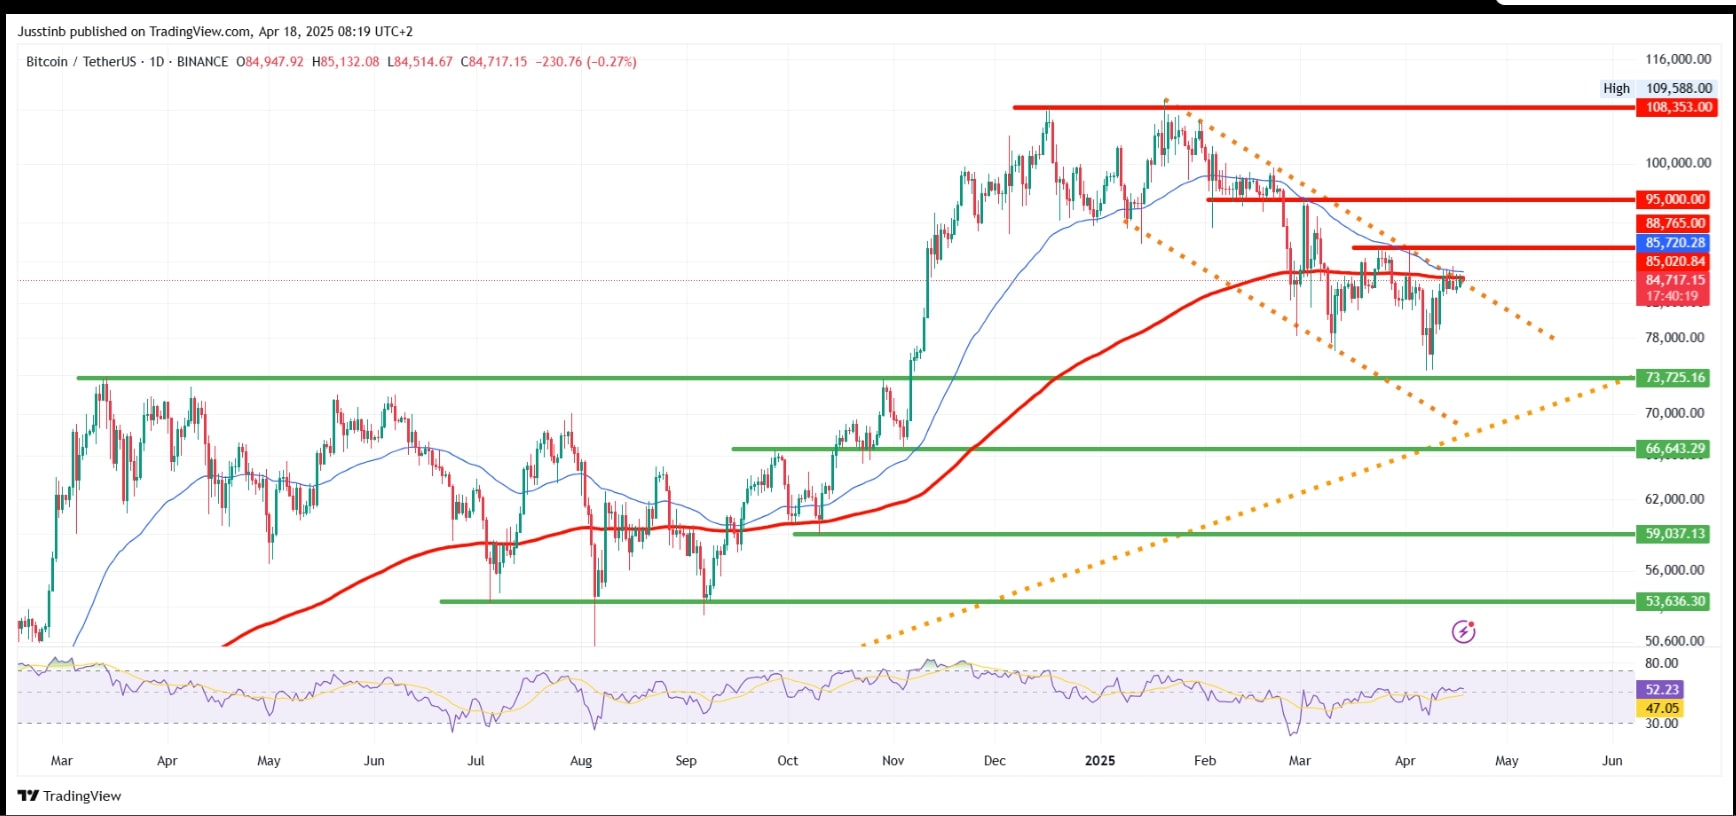
Task: Click the 78,000.00 price scale label
Action: tap(1674, 337)
